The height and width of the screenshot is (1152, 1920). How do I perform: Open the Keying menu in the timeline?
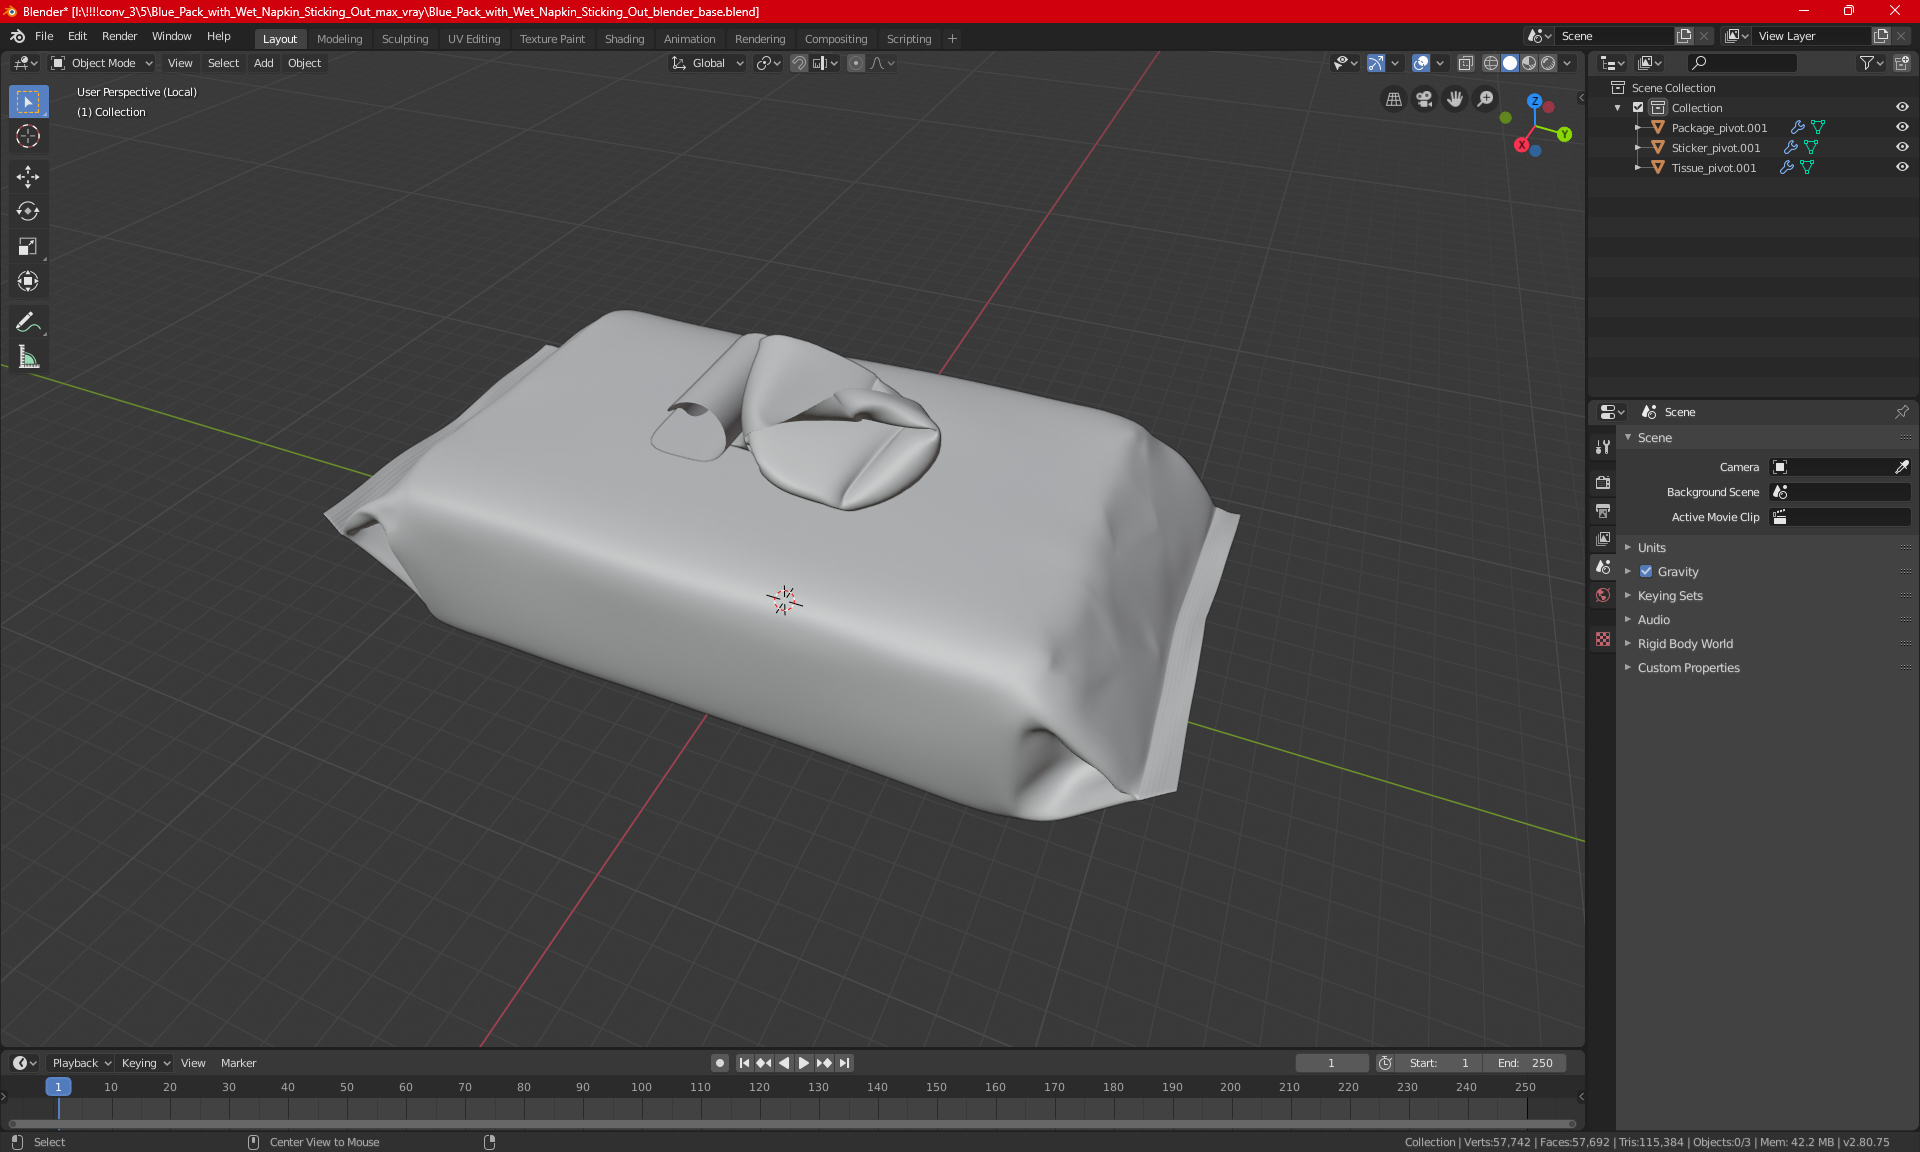pyautogui.click(x=145, y=1063)
